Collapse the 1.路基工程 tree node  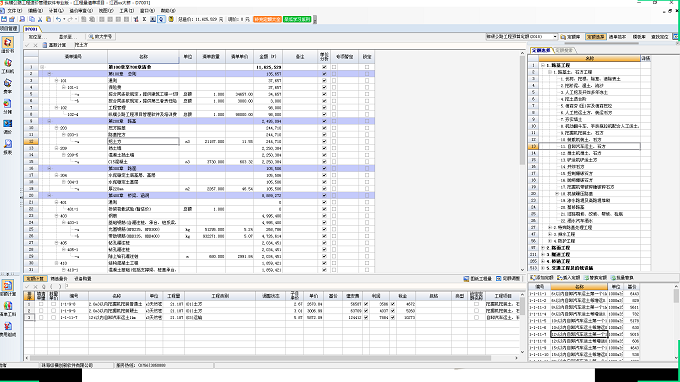point(543,65)
